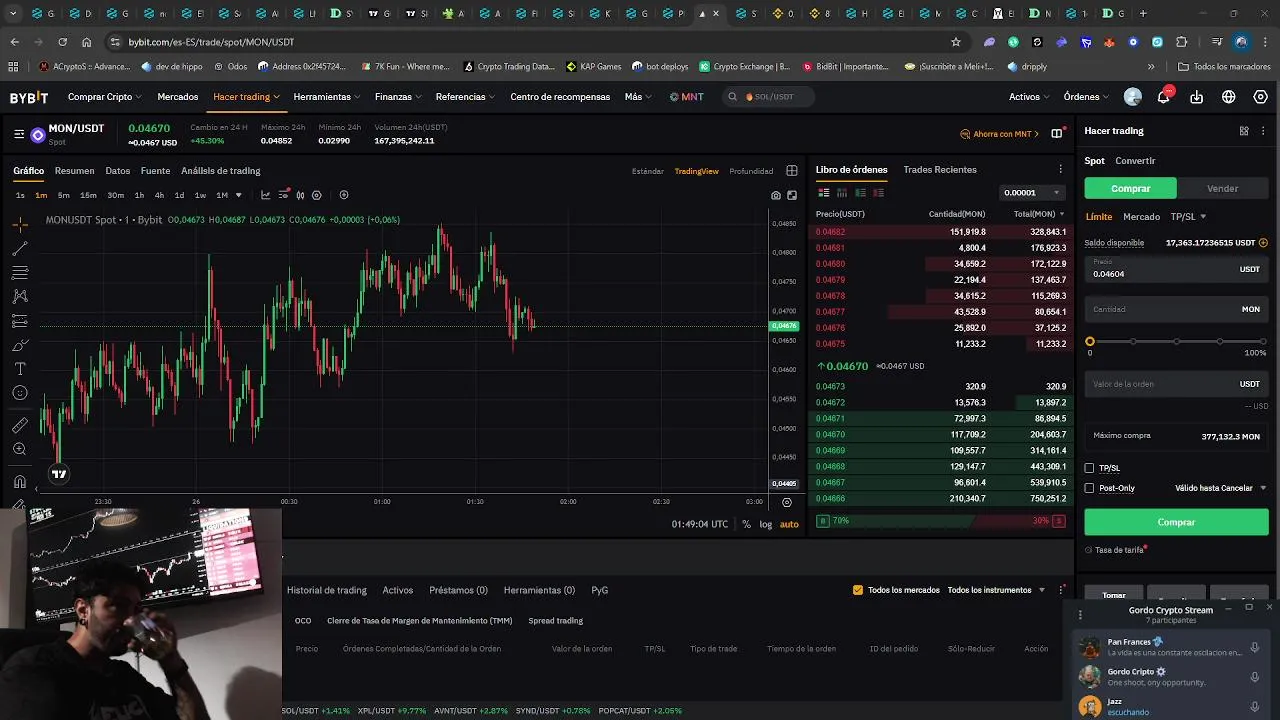Open the Resumen tab
Image resolution: width=1280 pixels, height=720 pixels.
pos(74,171)
